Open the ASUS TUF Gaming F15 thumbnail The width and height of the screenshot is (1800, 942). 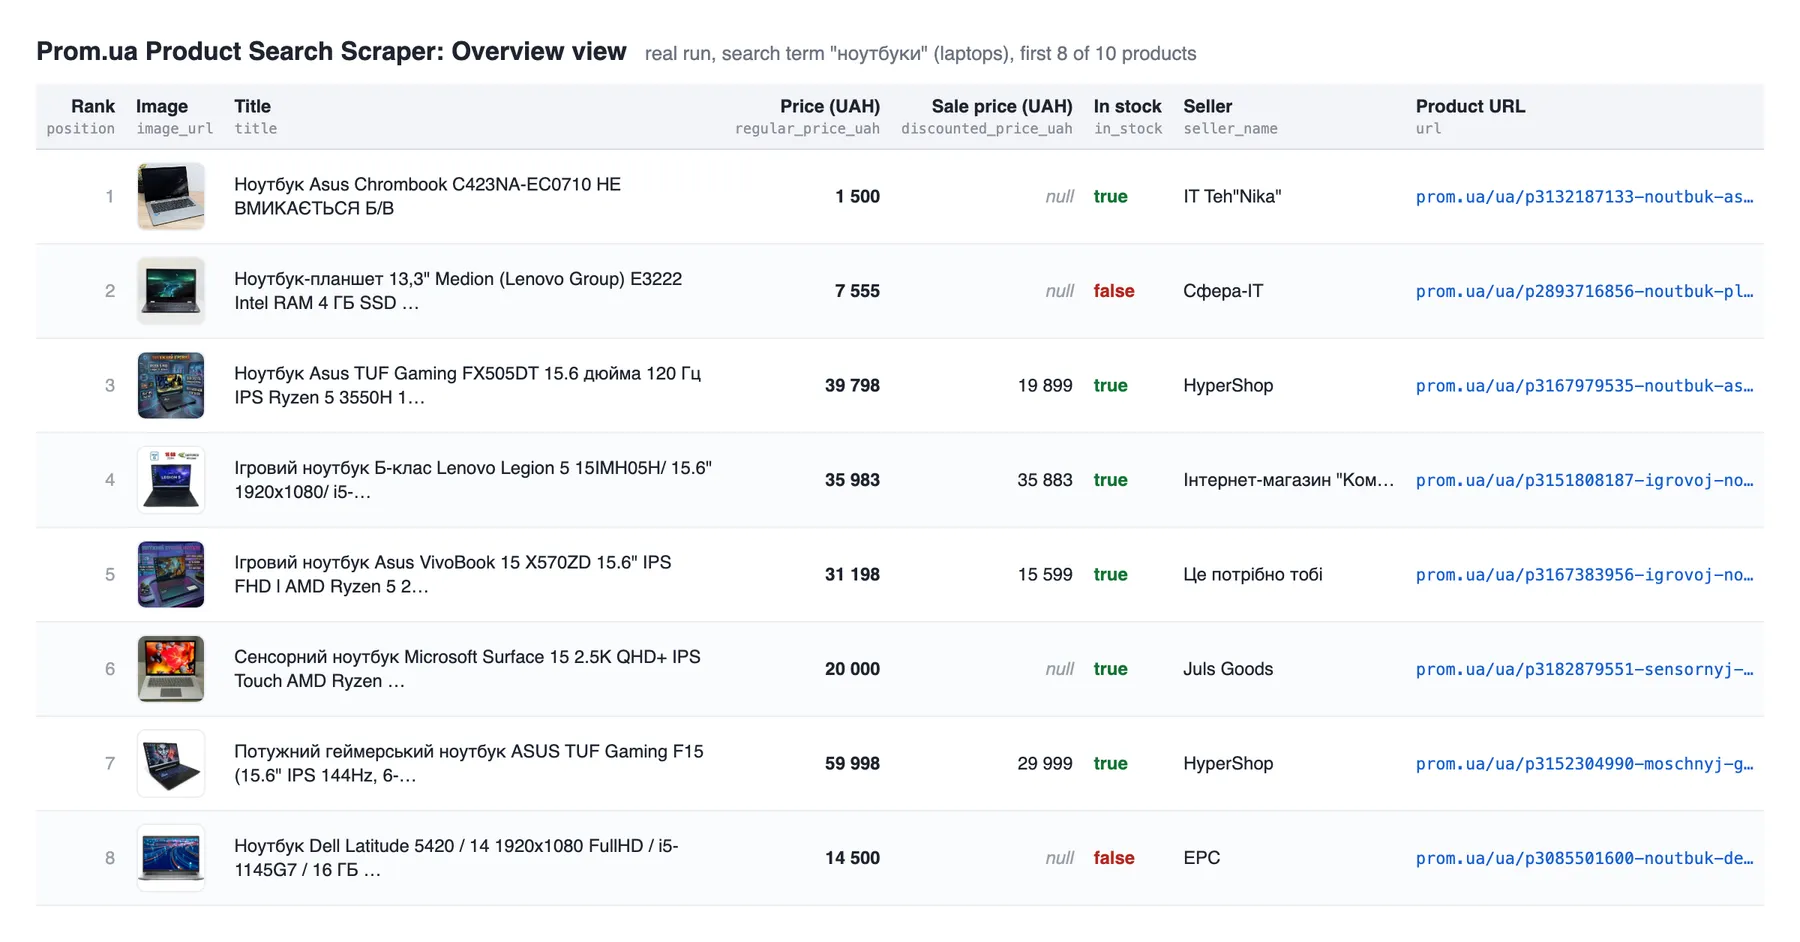click(x=171, y=763)
